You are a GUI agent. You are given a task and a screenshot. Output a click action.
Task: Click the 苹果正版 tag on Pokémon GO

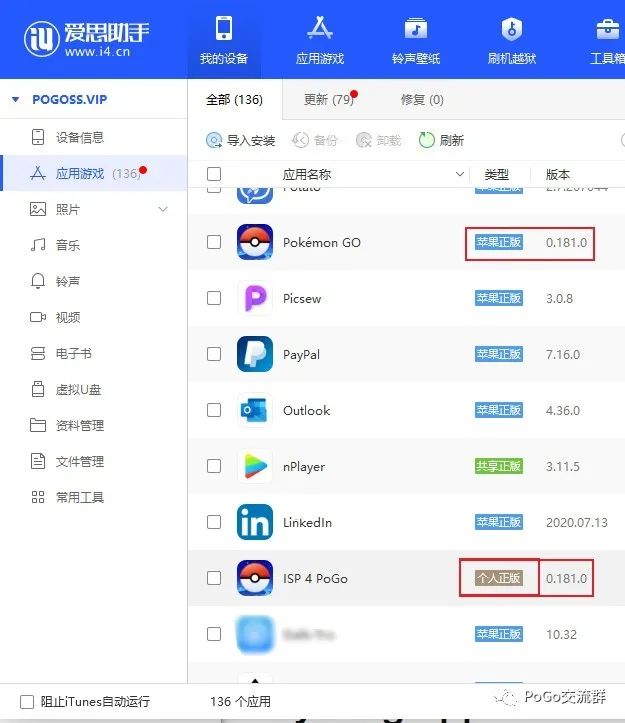click(x=499, y=242)
